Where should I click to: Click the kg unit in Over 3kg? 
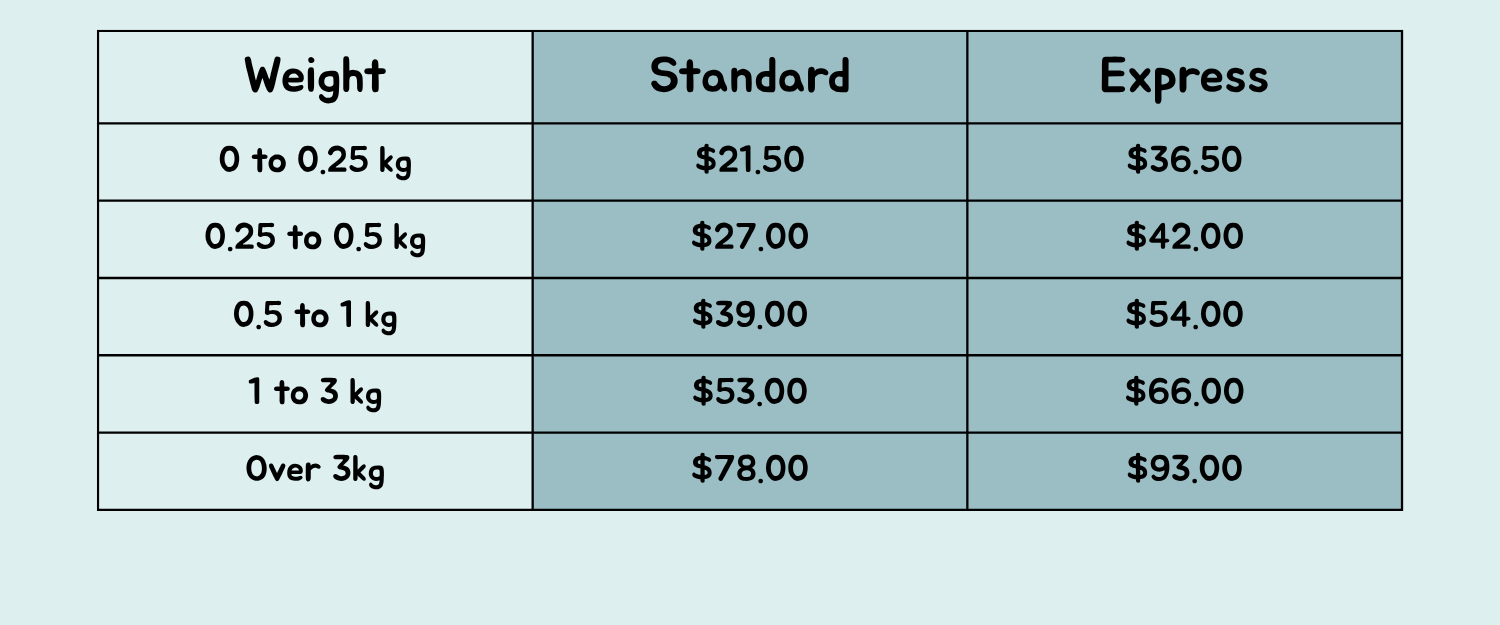367,470
